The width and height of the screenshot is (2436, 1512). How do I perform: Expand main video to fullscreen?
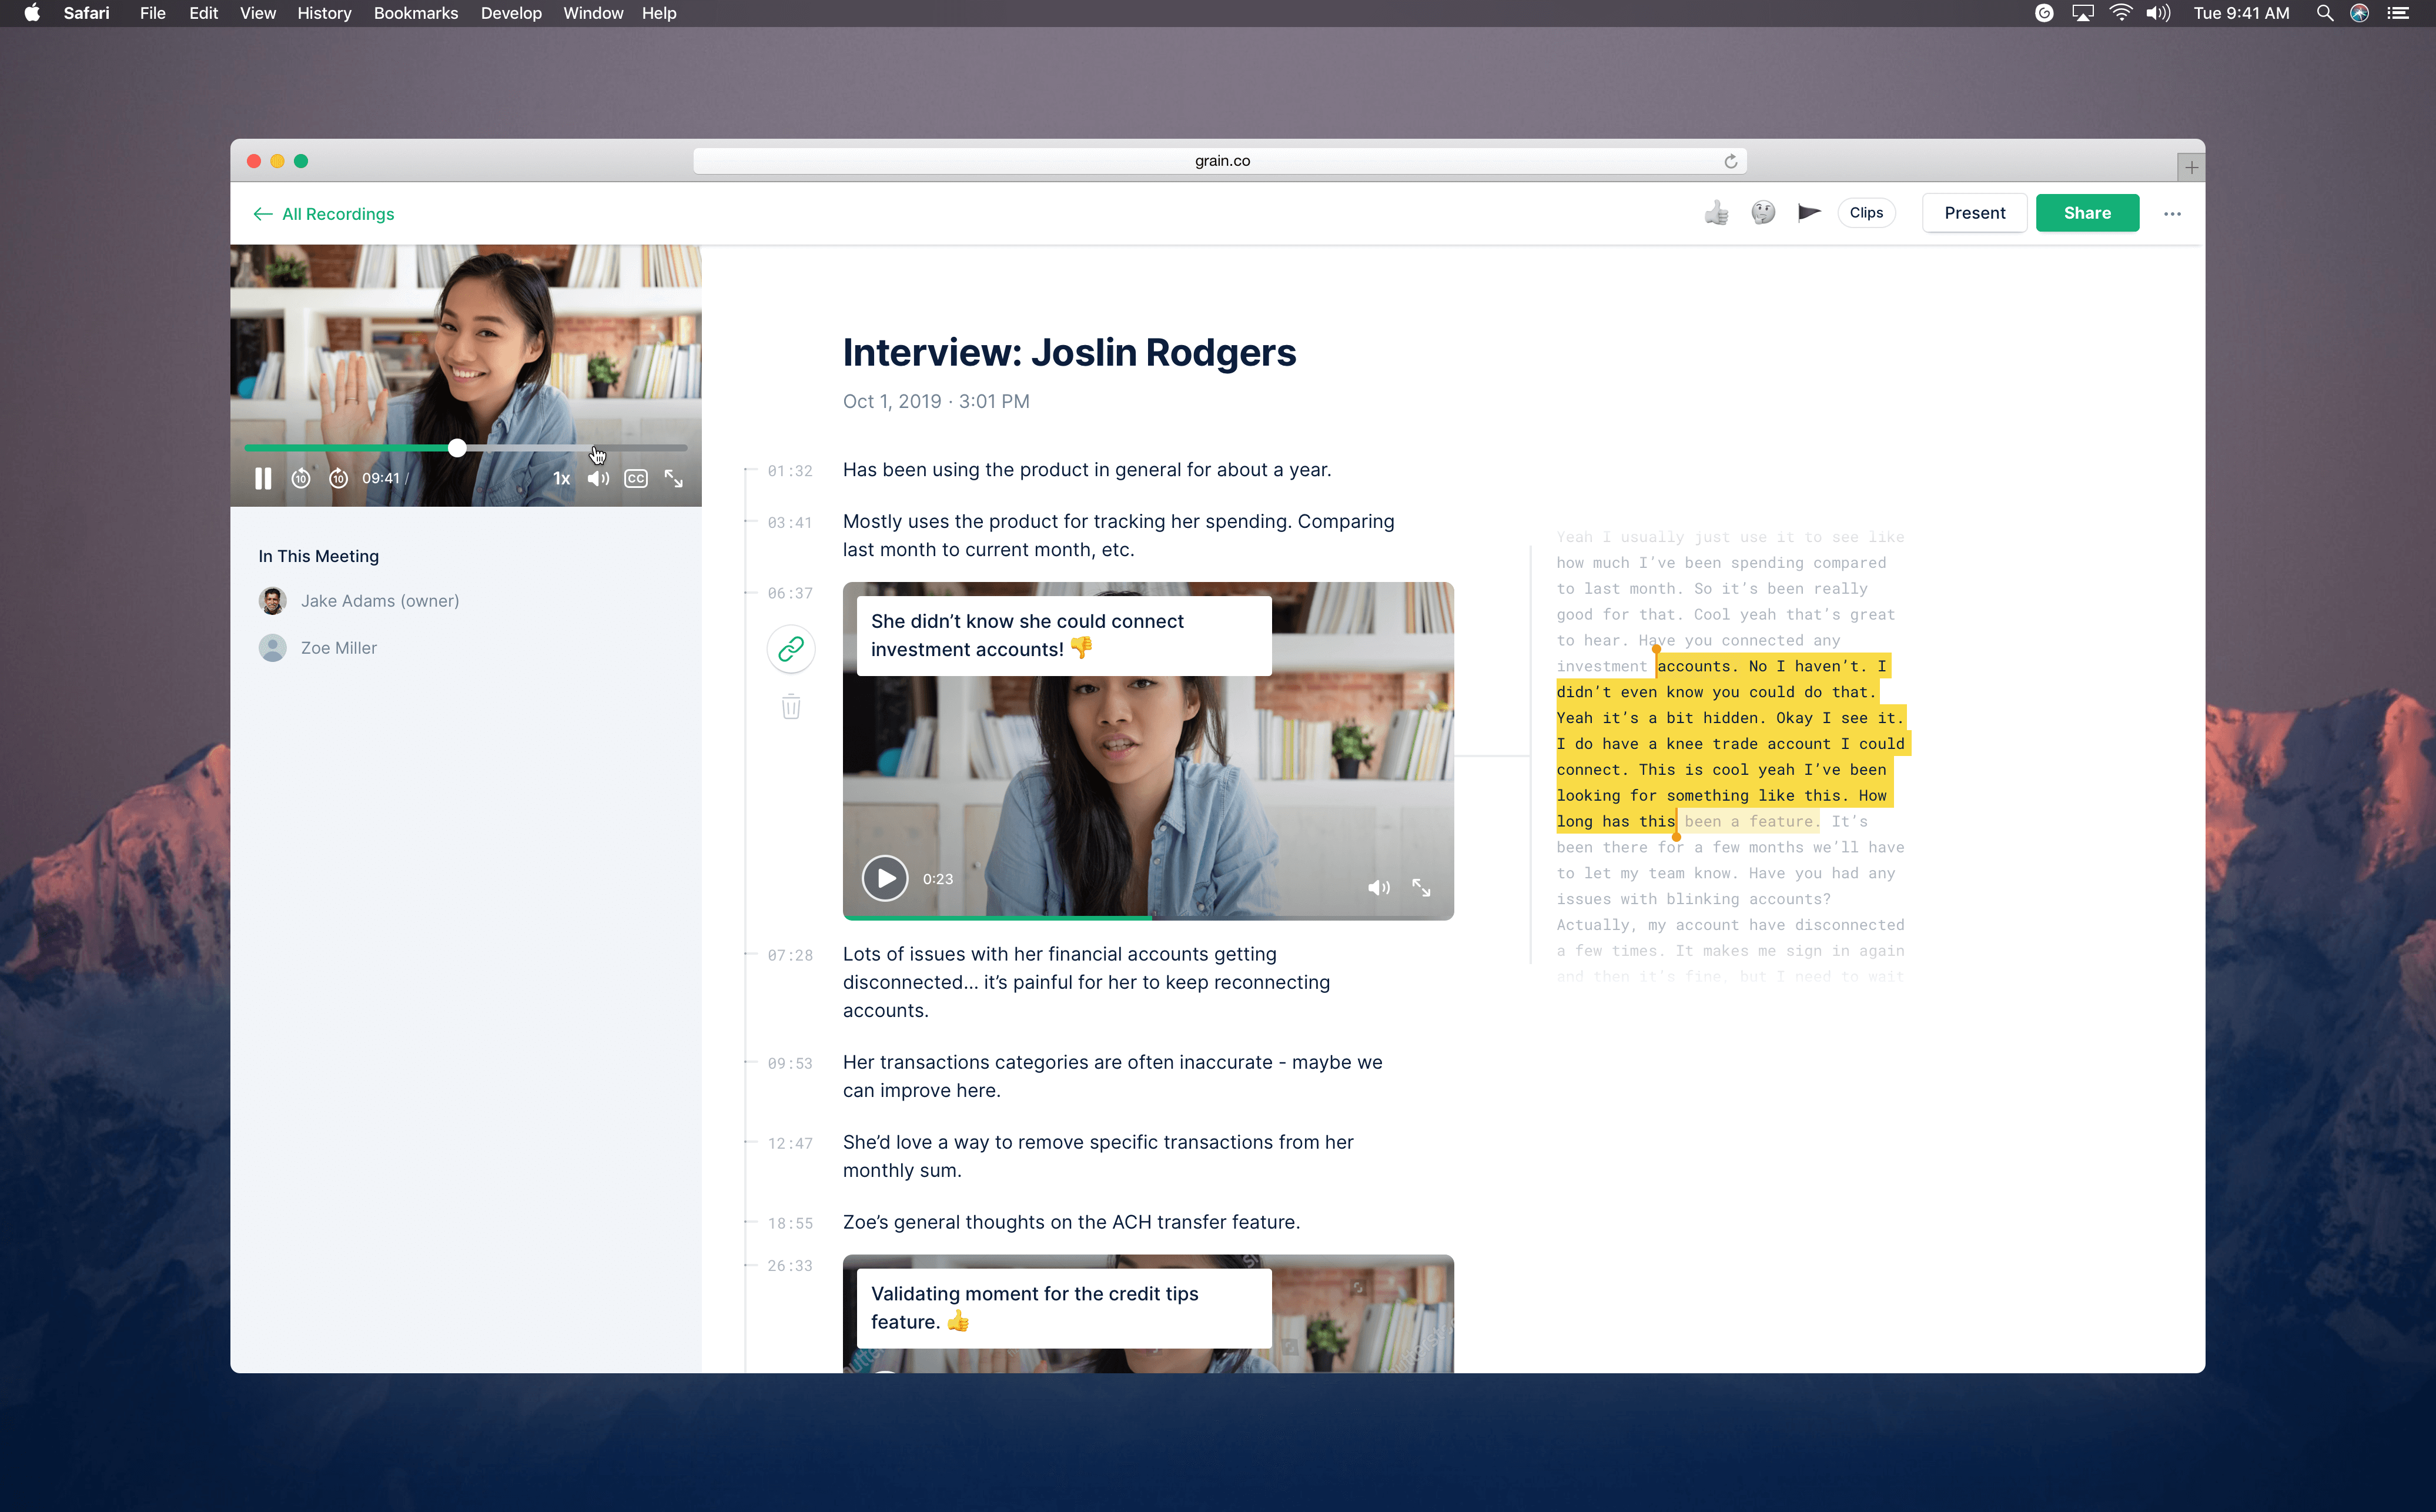[x=674, y=478]
